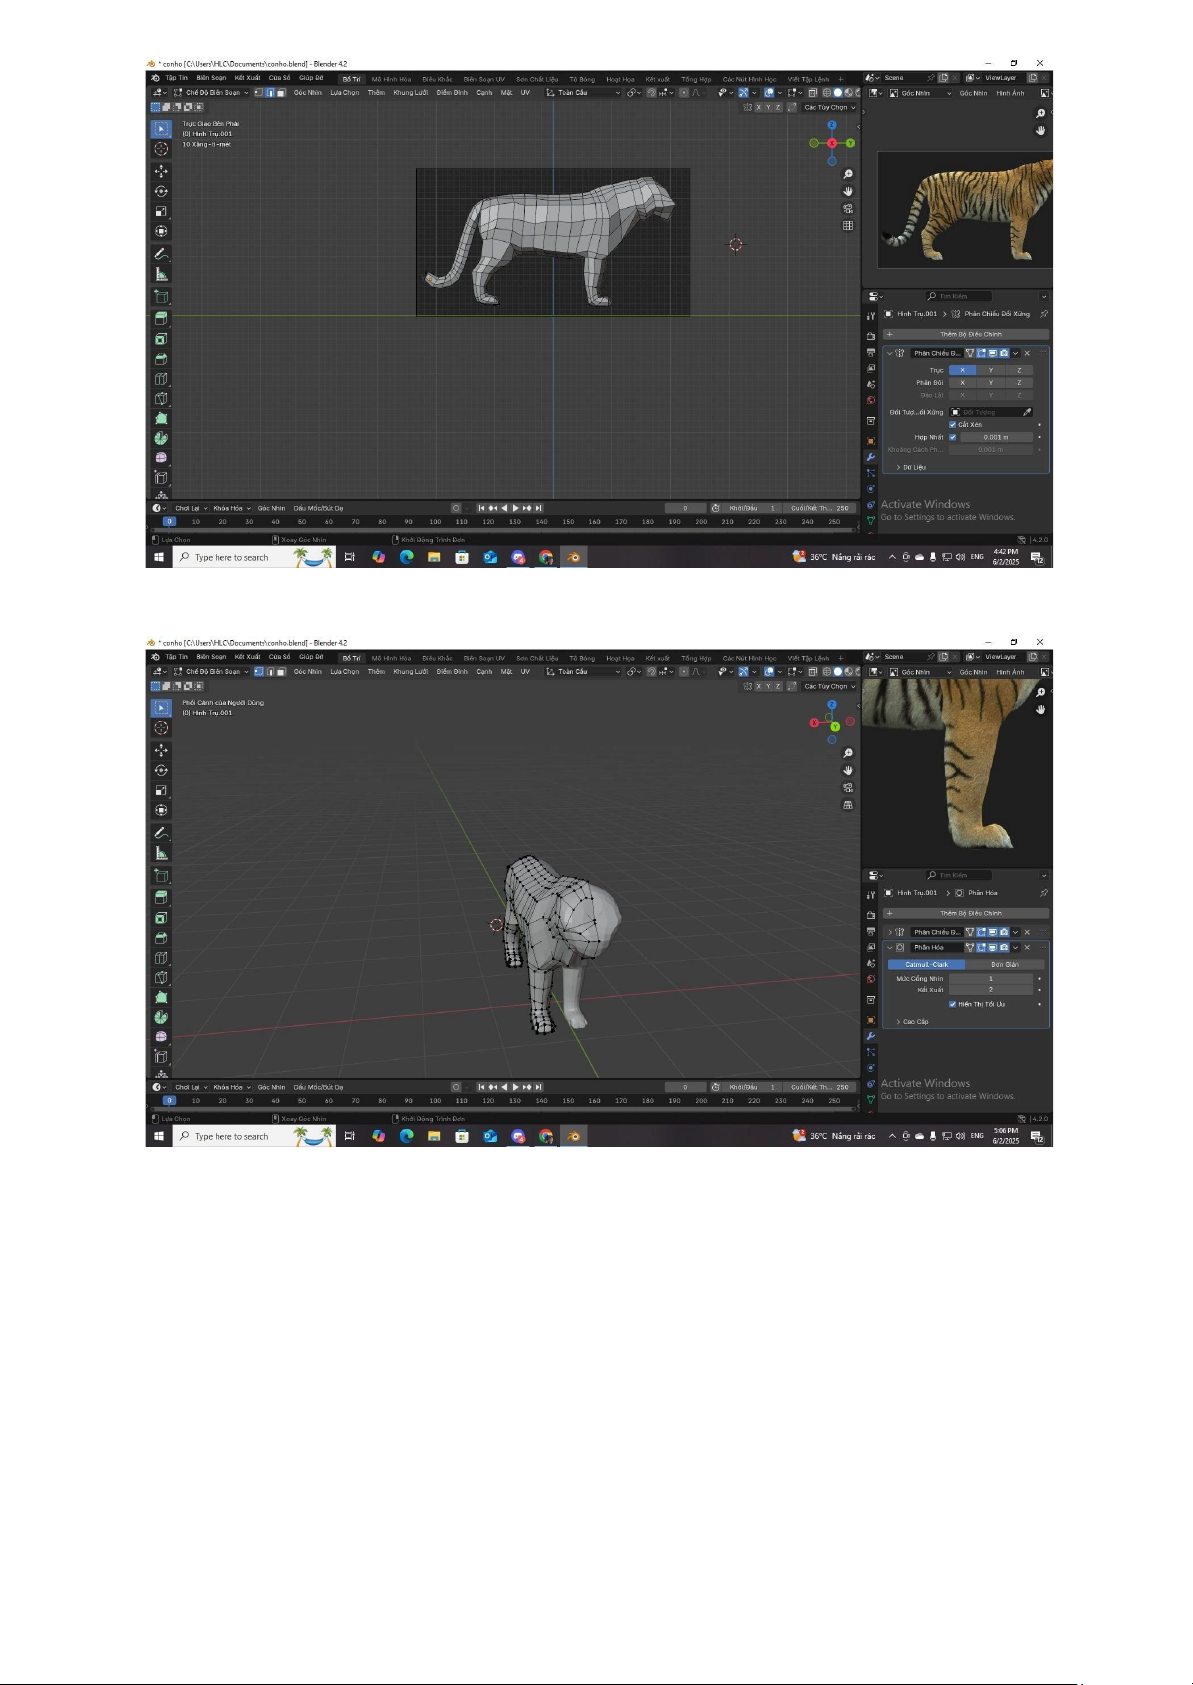Screen dimensions: 1193x1685
Task: Click Thêm Bộ Điều Chỉnh button in upper screenshot
Action: [x=966, y=334]
